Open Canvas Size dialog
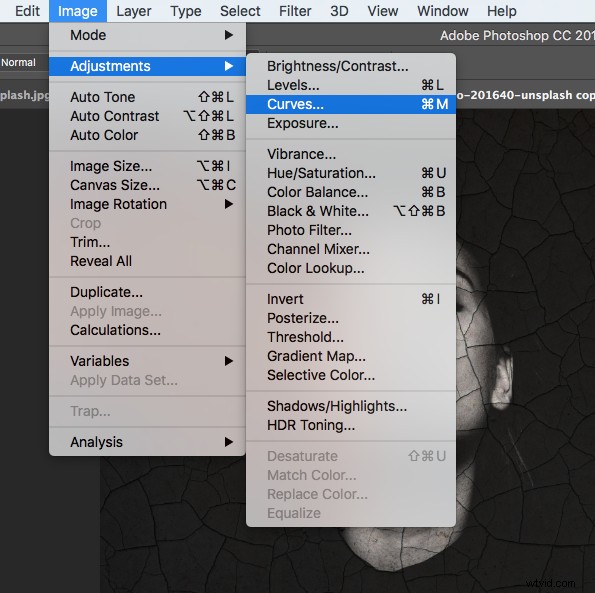Image resolution: width=595 pixels, height=593 pixels. click(x=147, y=185)
